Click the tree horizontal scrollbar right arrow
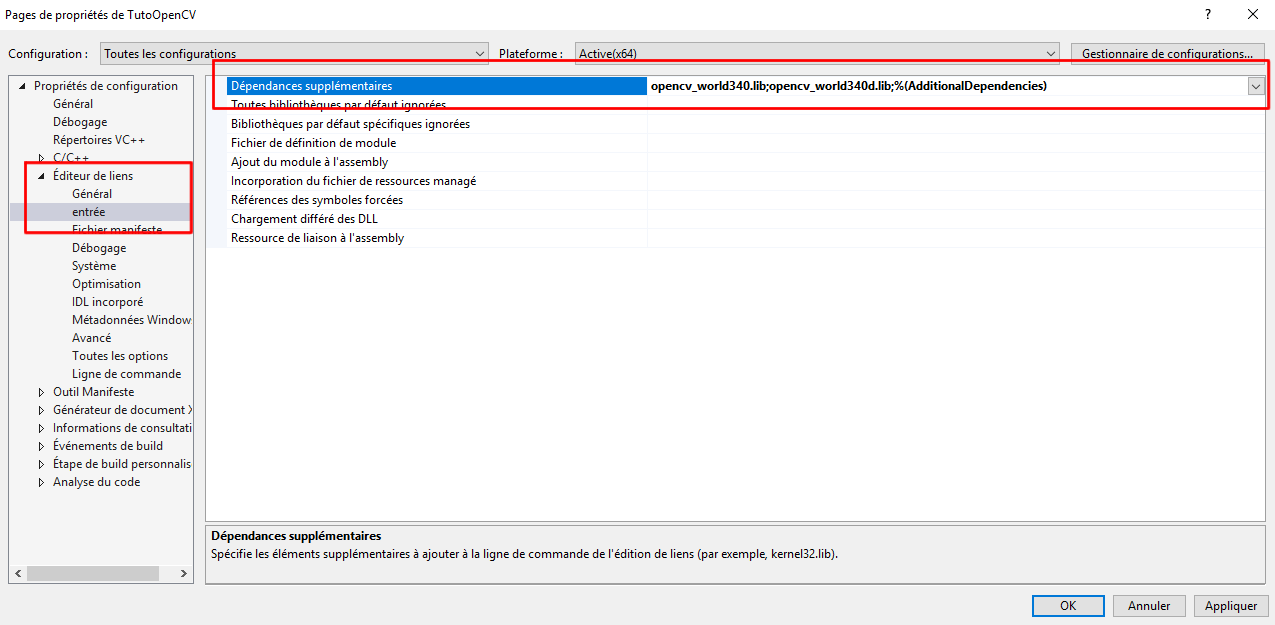 (x=184, y=574)
